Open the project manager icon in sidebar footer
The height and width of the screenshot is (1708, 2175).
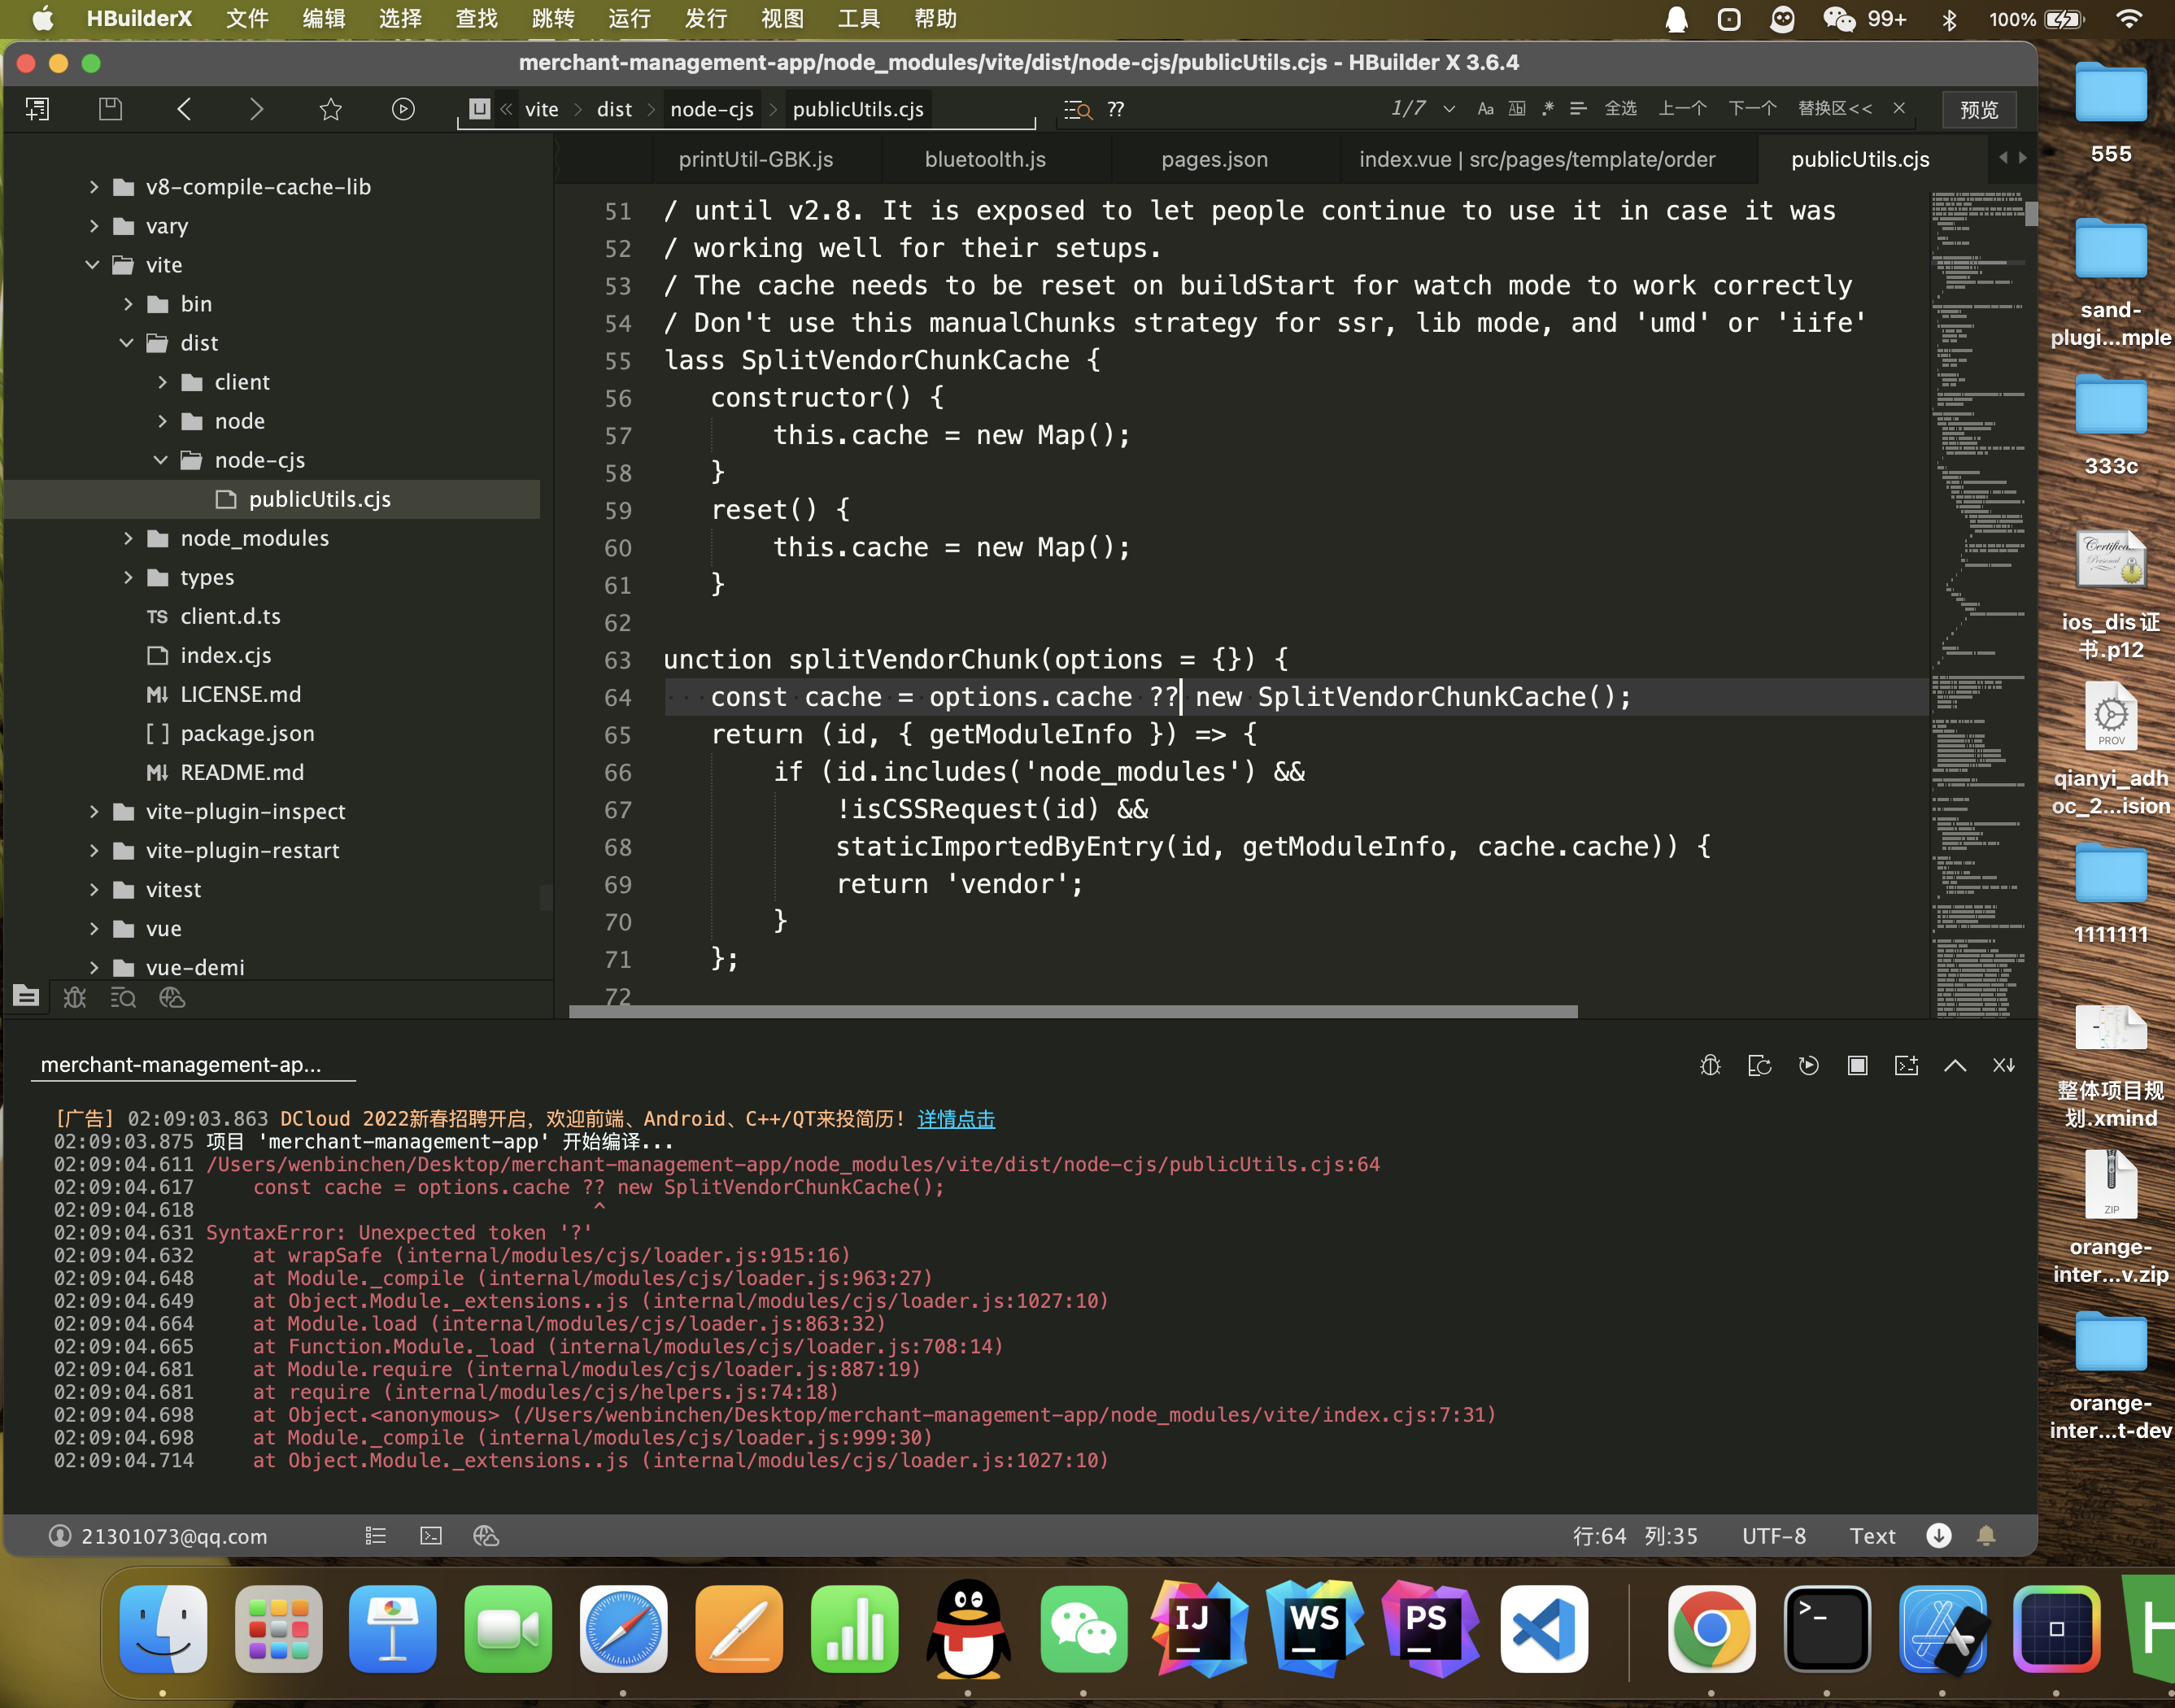click(x=26, y=997)
